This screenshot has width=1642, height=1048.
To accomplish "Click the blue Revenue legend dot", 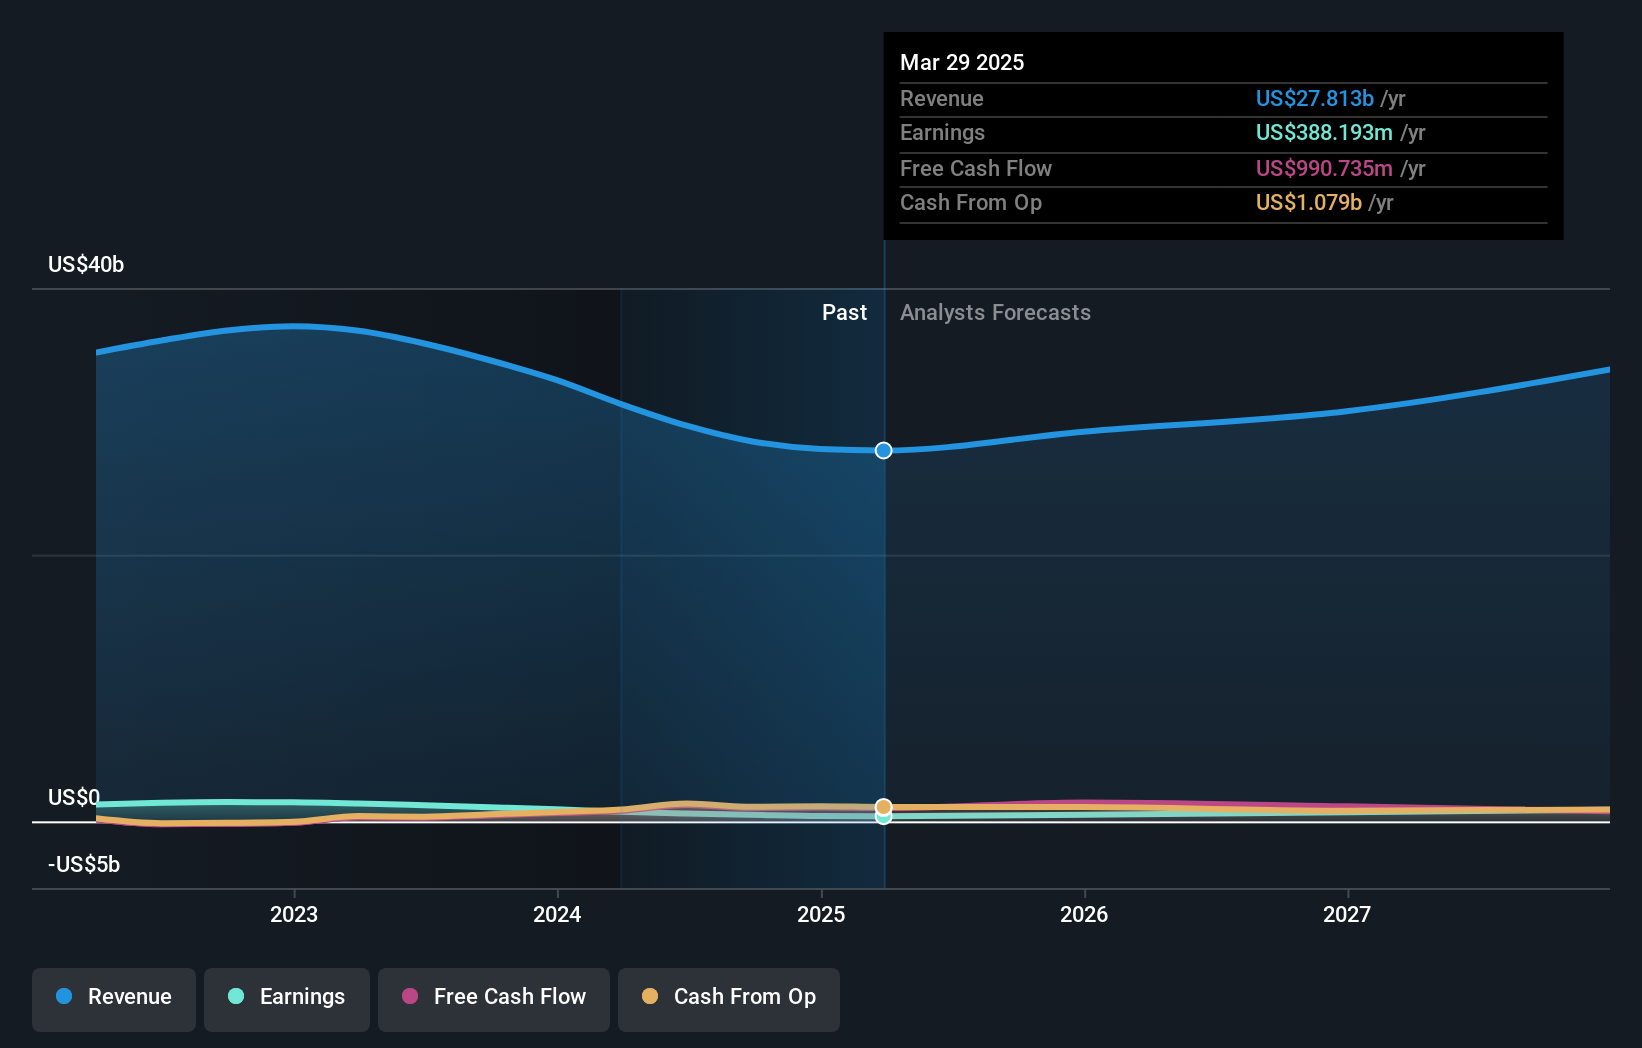I will 64,996.
